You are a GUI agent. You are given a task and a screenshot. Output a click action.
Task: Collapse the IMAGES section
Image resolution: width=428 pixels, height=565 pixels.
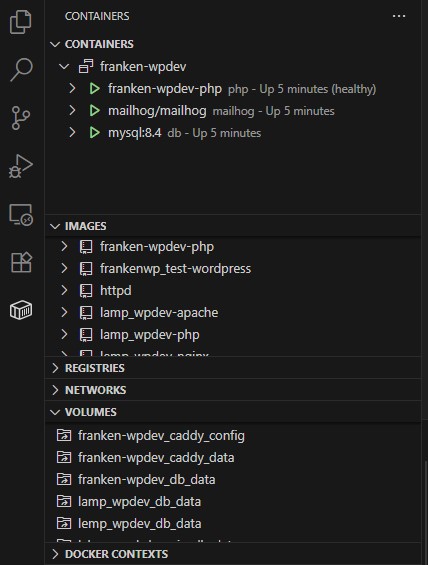pyautogui.click(x=55, y=226)
